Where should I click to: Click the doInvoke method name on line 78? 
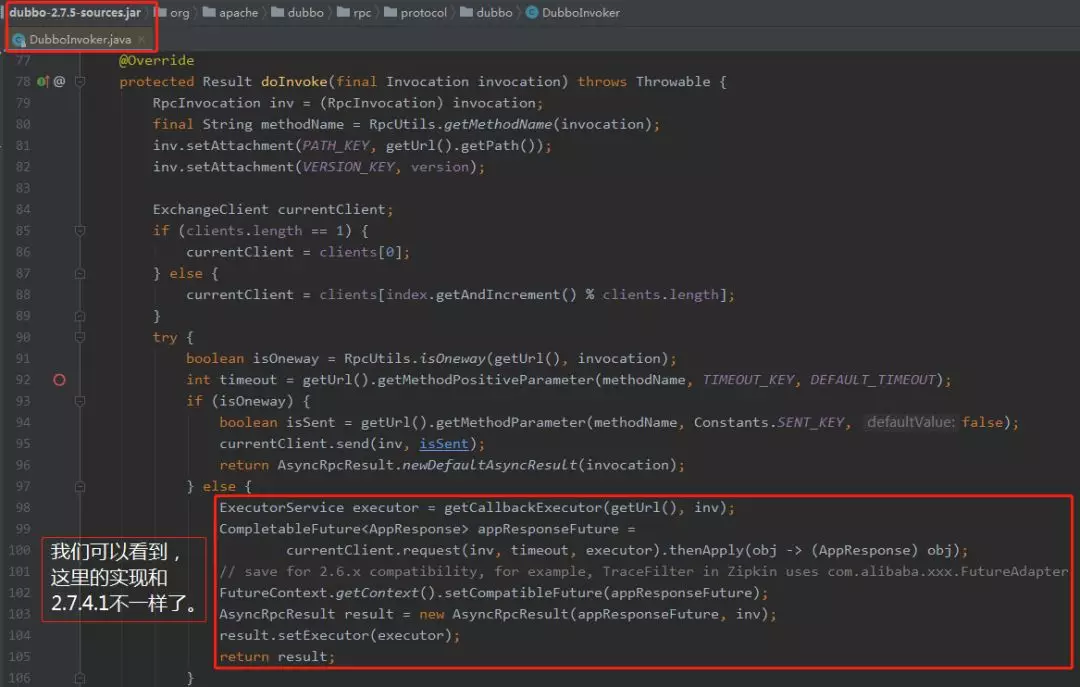294,81
